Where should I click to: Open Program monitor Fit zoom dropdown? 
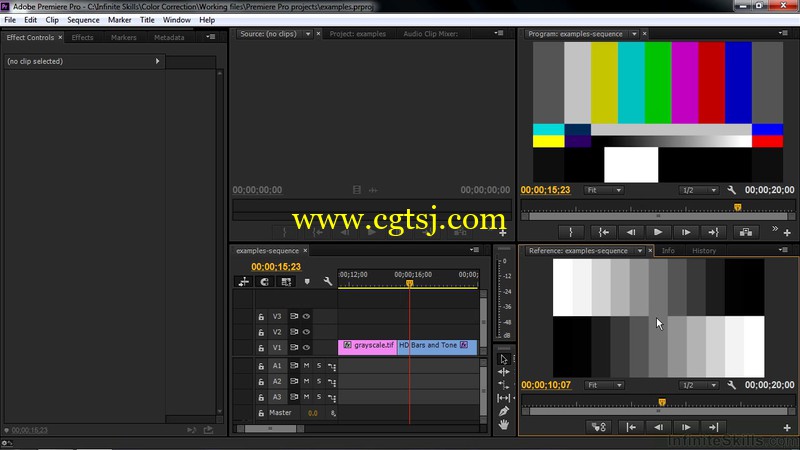coord(604,190)
